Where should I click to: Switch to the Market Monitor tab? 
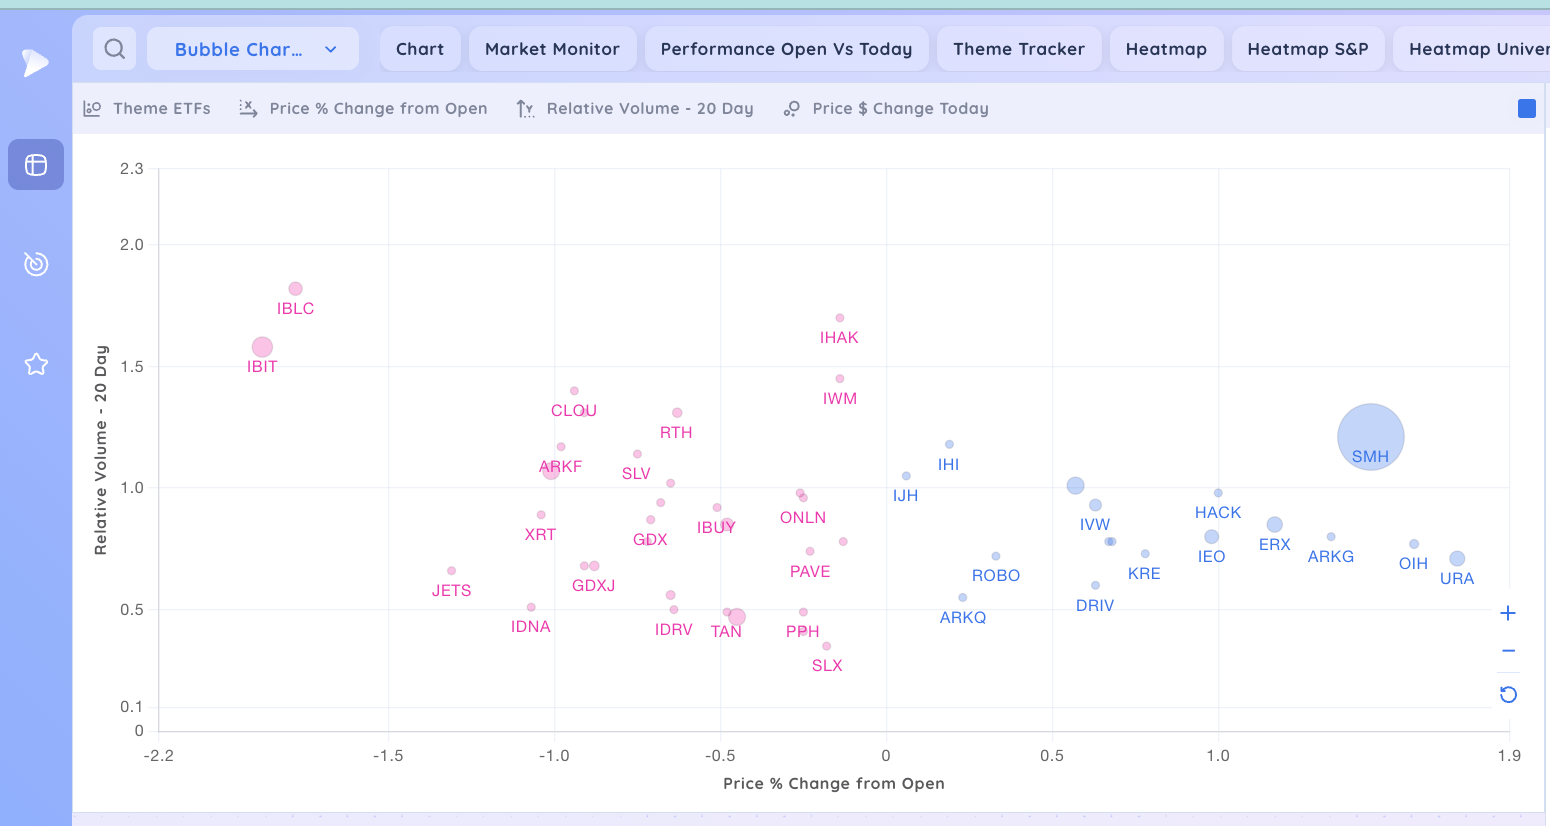[552, 49]
